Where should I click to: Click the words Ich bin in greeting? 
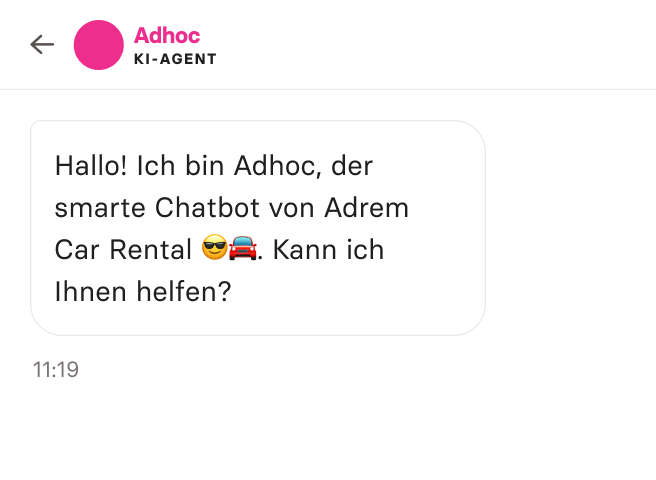[180, 166]
